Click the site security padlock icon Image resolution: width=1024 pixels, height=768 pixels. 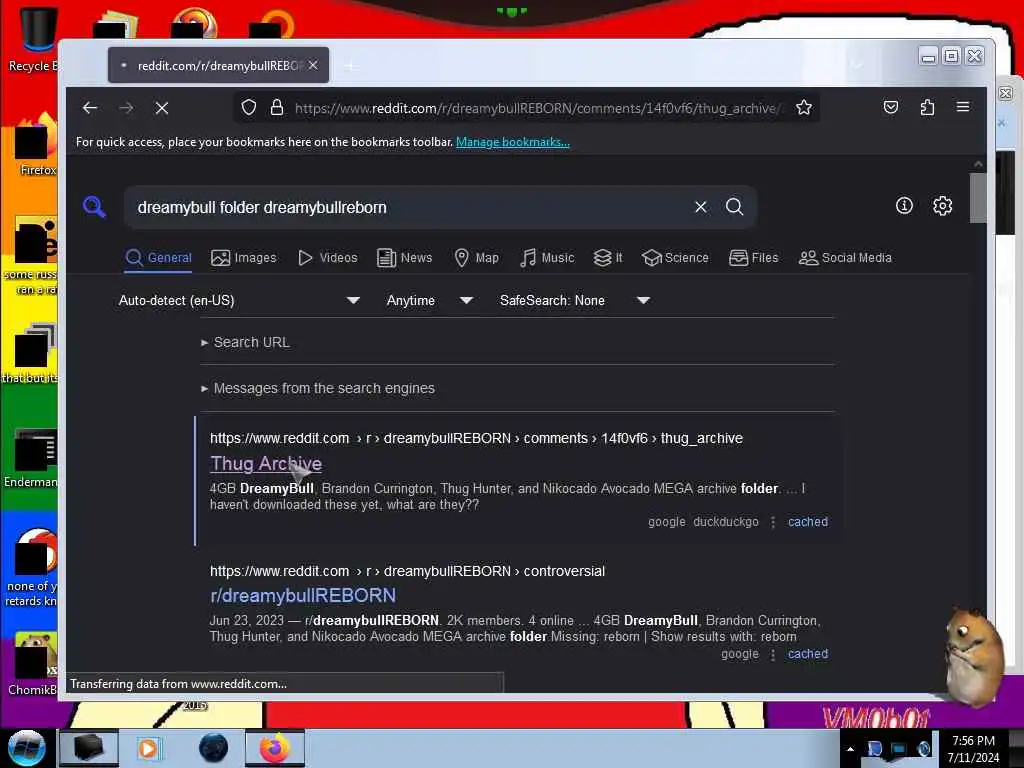[x=277, y=108]
